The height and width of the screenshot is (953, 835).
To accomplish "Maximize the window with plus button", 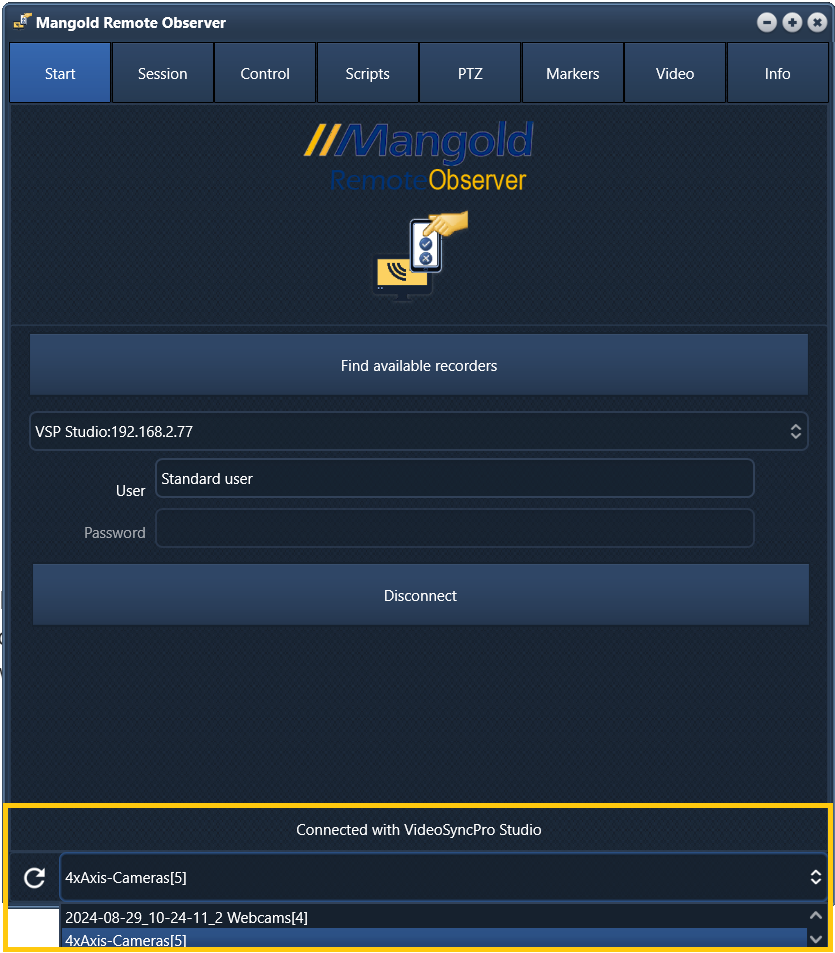I will (x=792, y=22).
